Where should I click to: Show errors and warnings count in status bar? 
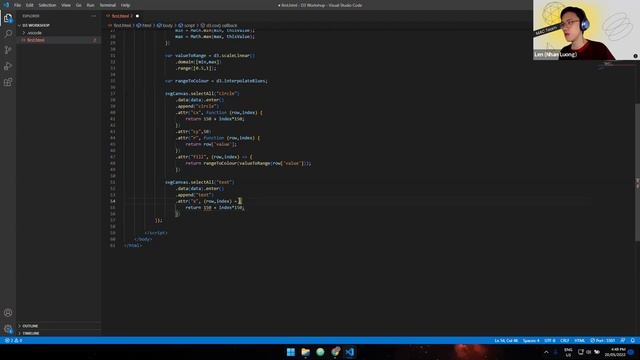(13, 340)
